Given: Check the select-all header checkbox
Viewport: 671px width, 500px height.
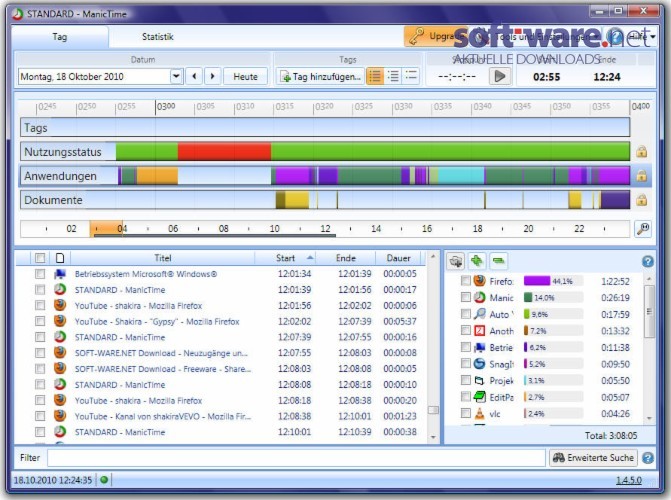Looking at the screenshot, I should pyautogui.click(x=40, y=258).
